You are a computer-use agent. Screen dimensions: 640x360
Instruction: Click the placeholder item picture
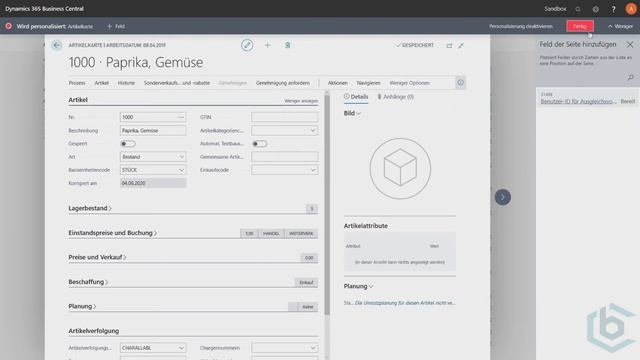400,168
